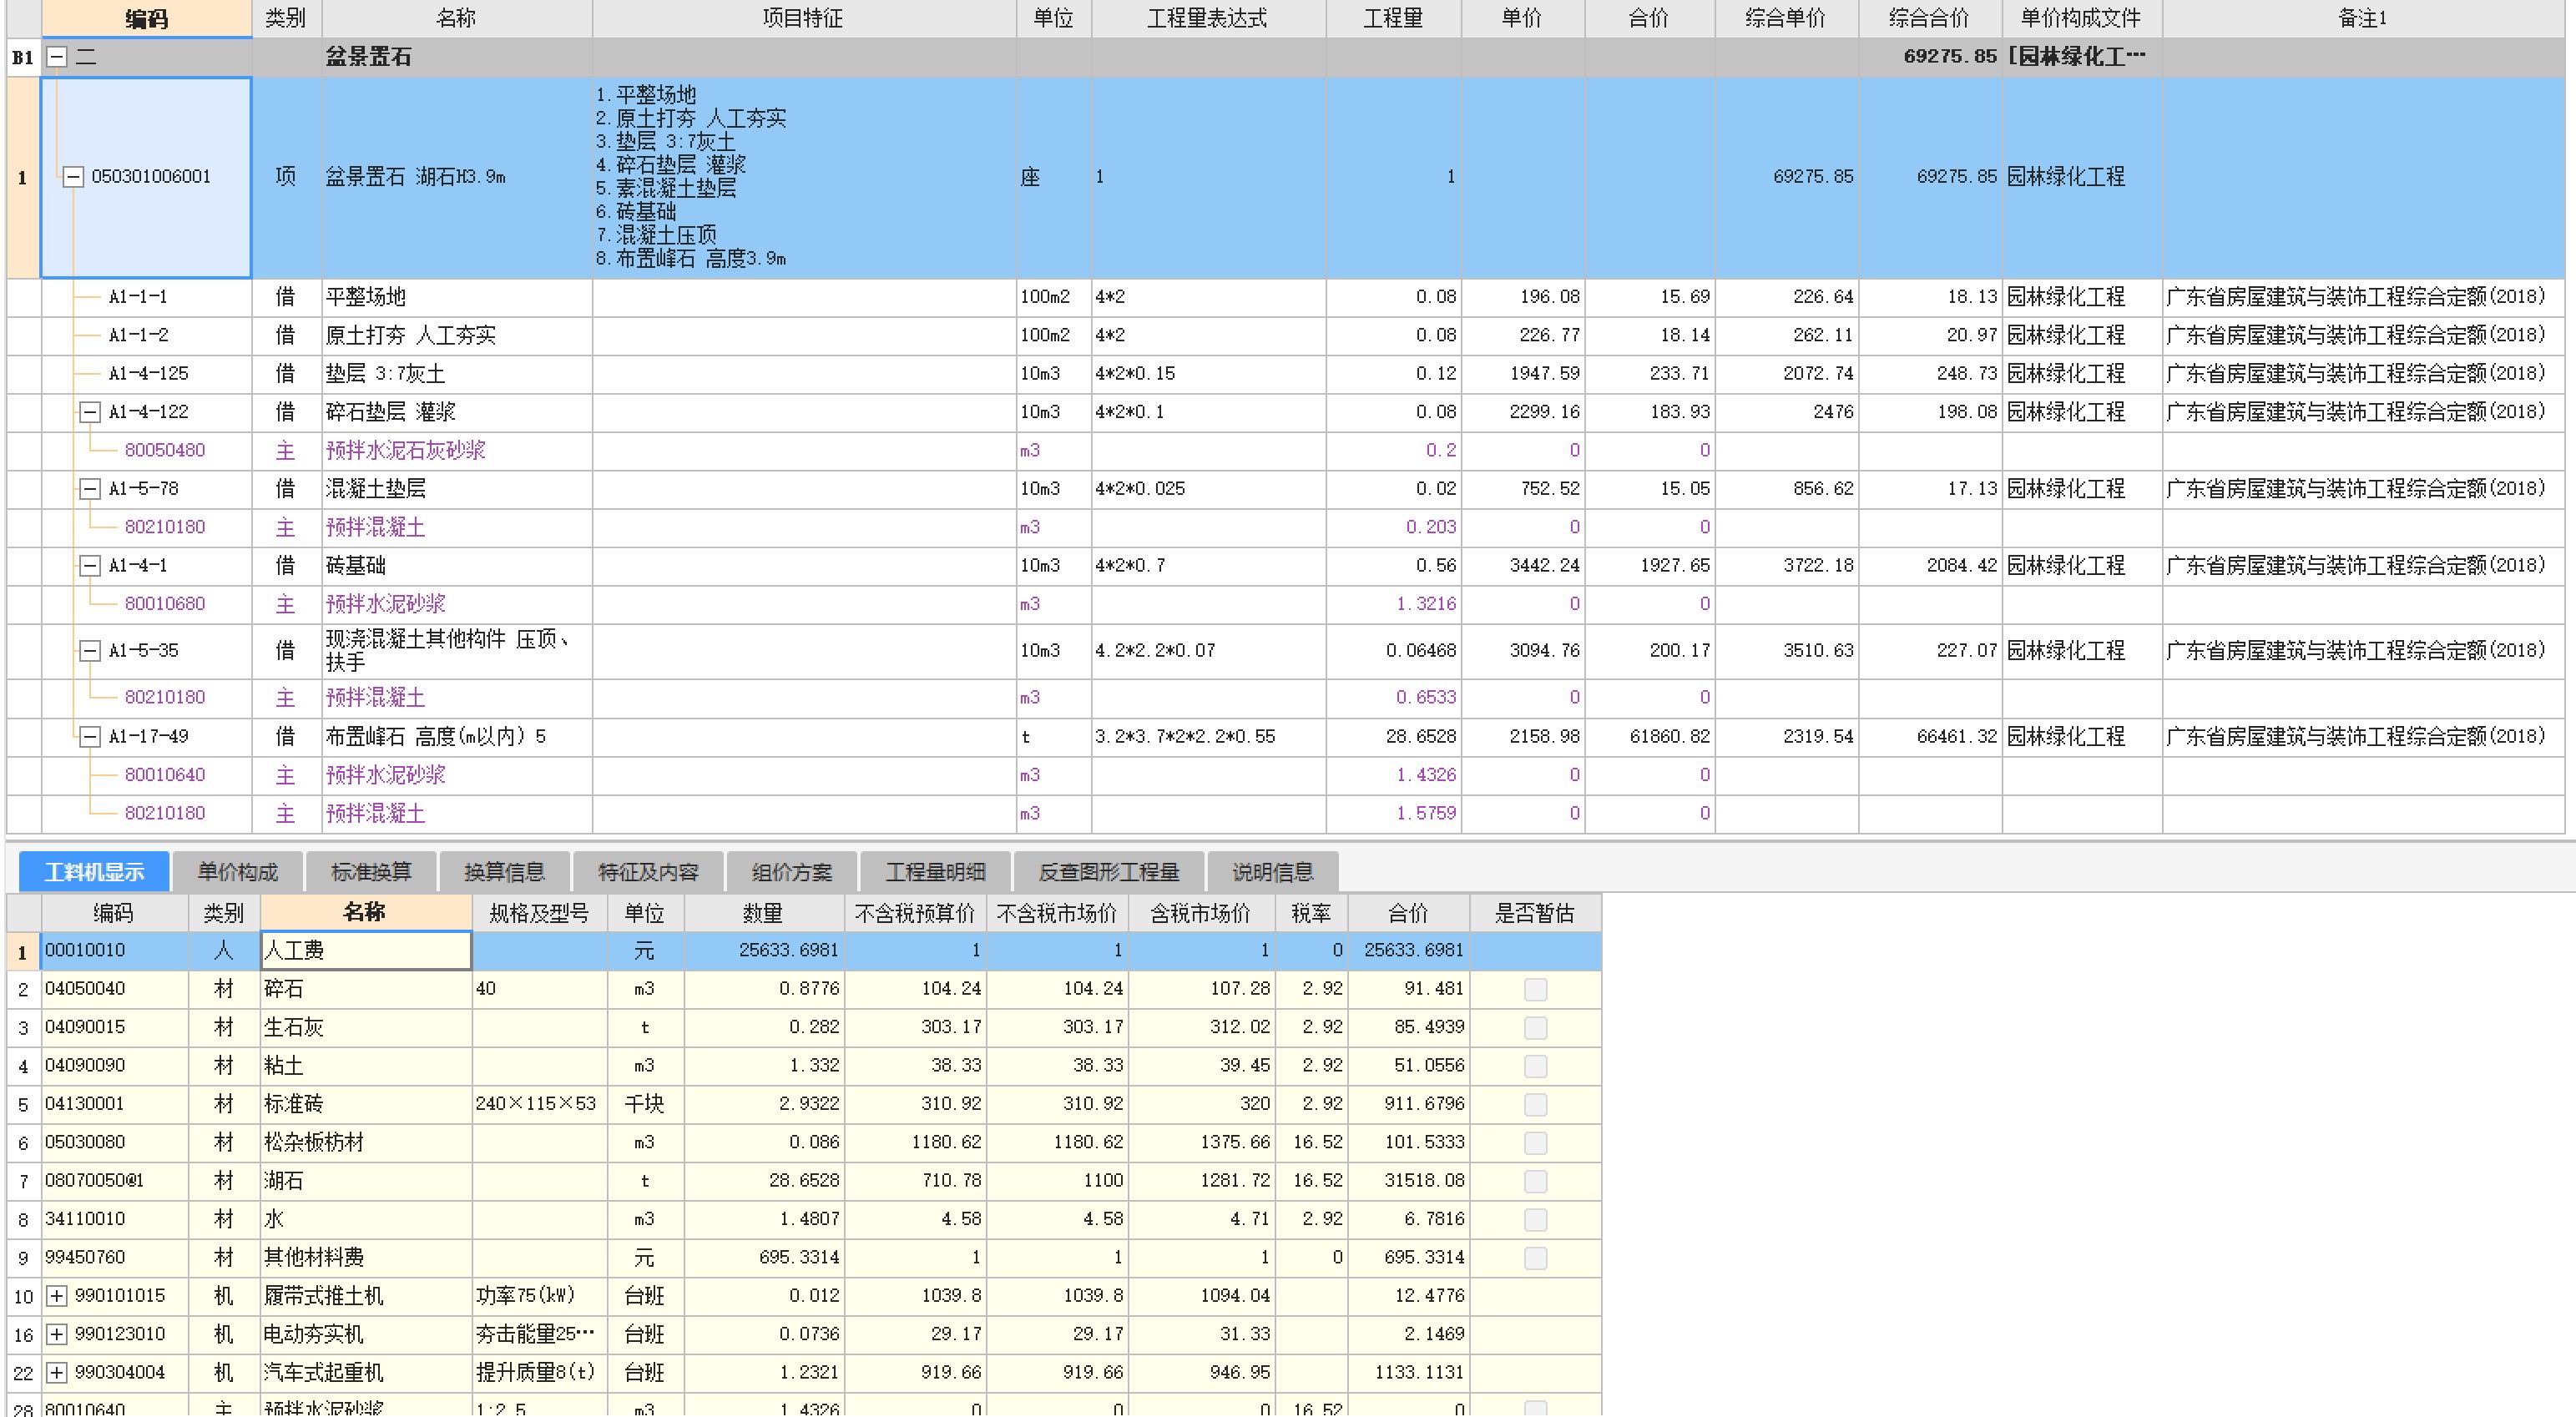This screenshot has width=2576, height=1417.
Task: Check 是否暂估 box for 湖石
Action: pos(1535,1181)
